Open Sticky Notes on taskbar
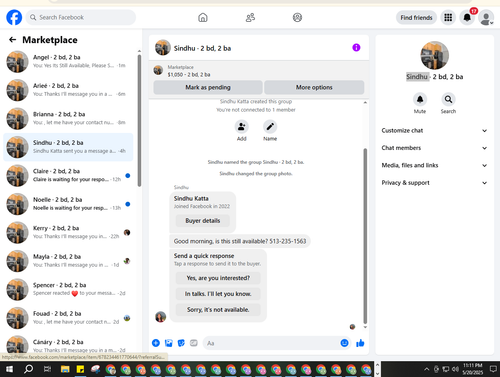Image resolution: width=500 pixels, height=377 pixels. pos(80,369)
